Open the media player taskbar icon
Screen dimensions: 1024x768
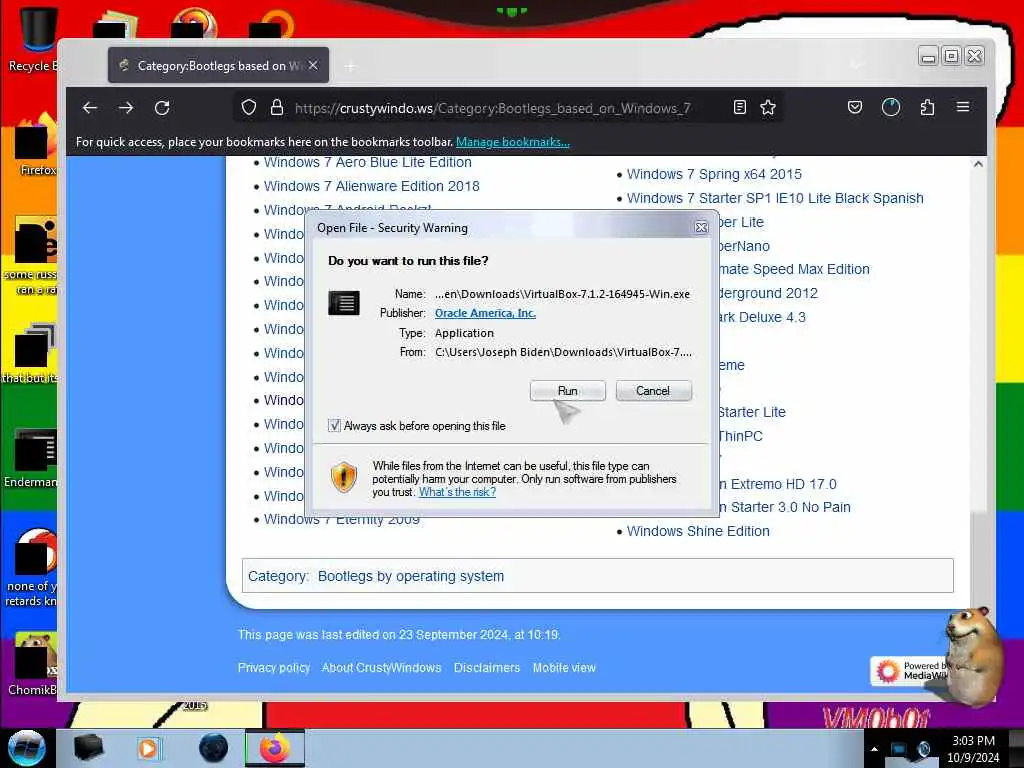(x=150, y=748)
